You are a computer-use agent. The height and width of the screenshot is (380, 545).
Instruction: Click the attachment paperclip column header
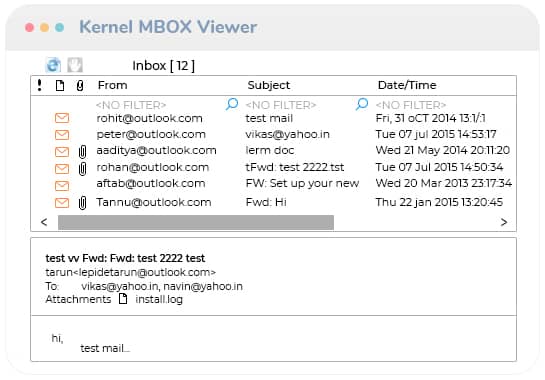(80, 86)
